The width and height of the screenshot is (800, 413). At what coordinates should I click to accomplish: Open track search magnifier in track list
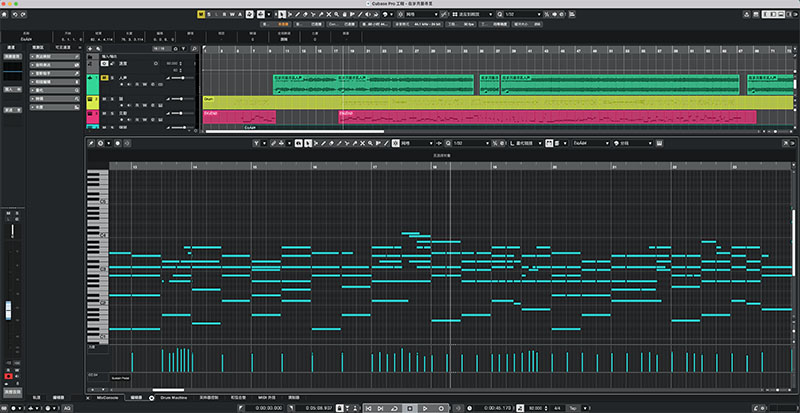(194, 48)
